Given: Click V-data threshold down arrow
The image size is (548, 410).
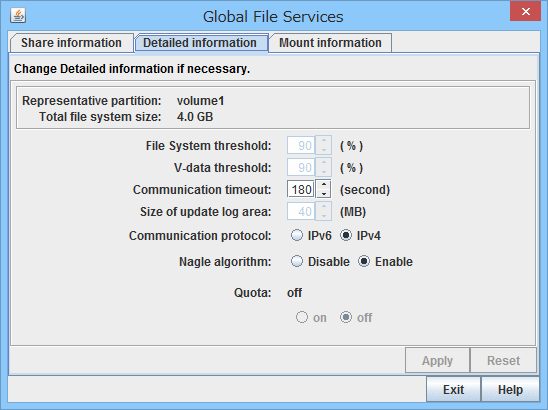Looking at the screenshot, I should [324, 172].
